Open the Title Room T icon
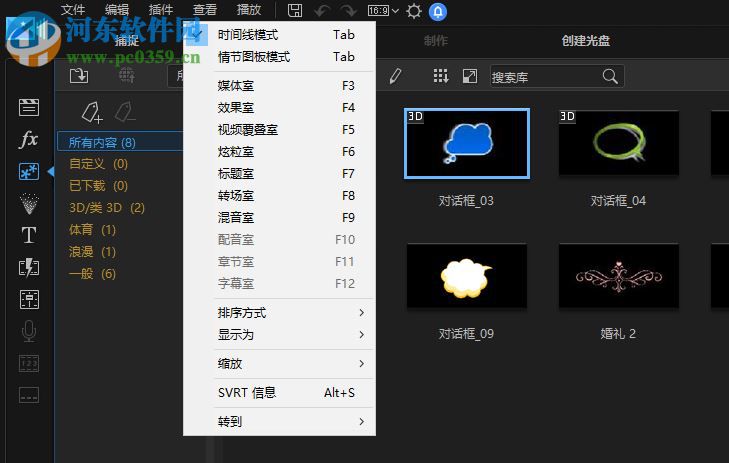 point(29,235)
